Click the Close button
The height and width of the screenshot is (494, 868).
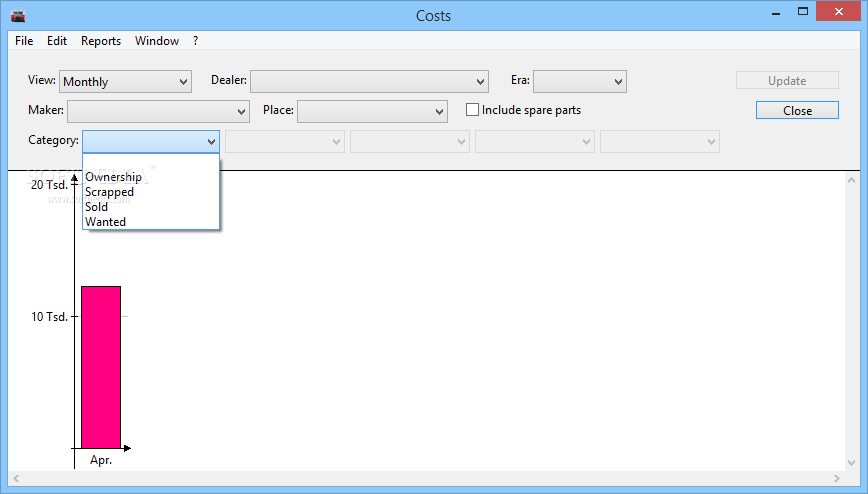[797, 110]
